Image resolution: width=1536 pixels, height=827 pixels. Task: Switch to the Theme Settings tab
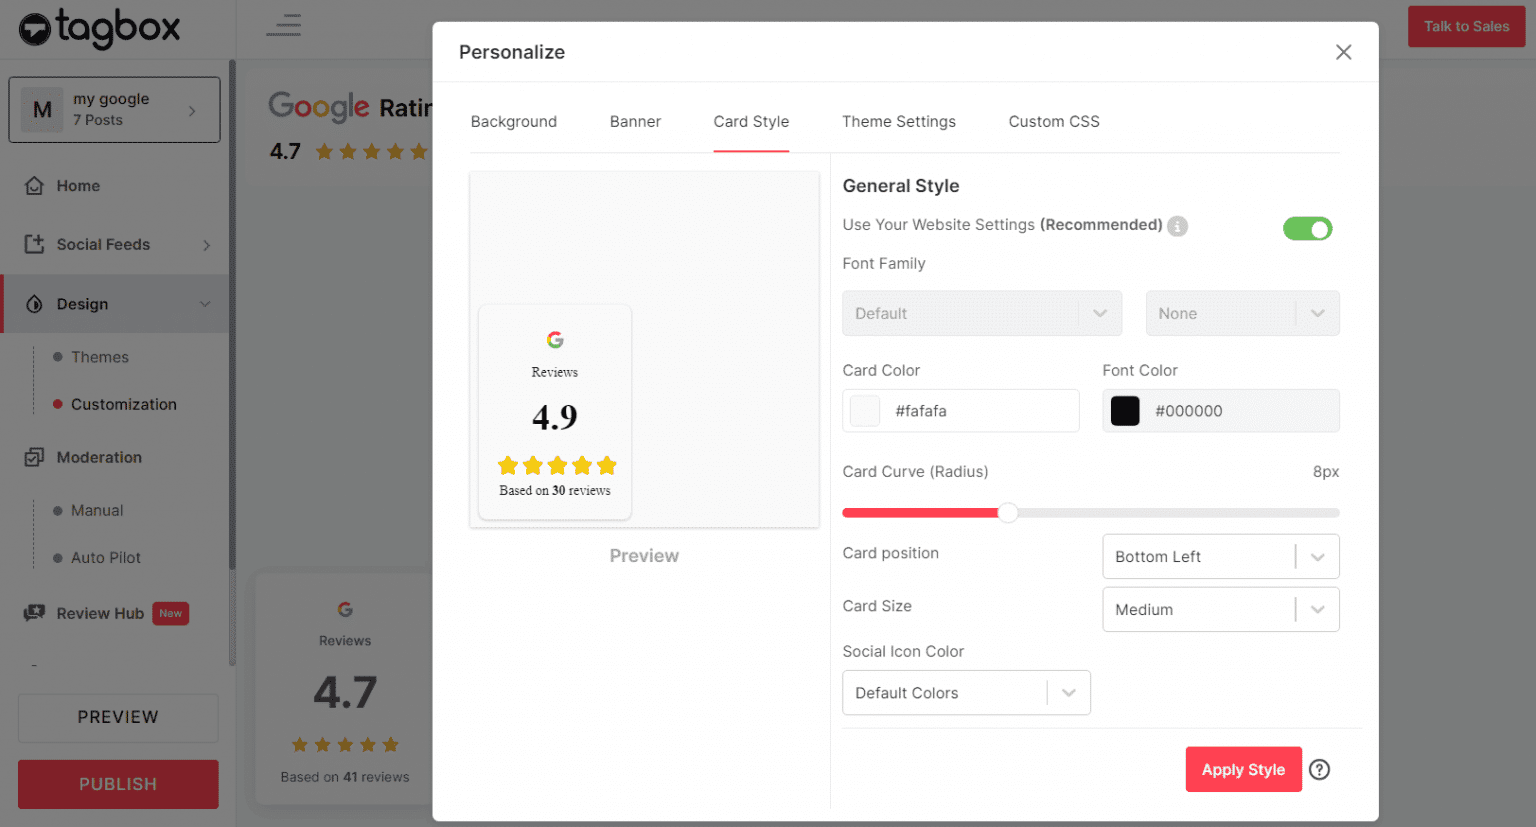[x=898, y=121]
